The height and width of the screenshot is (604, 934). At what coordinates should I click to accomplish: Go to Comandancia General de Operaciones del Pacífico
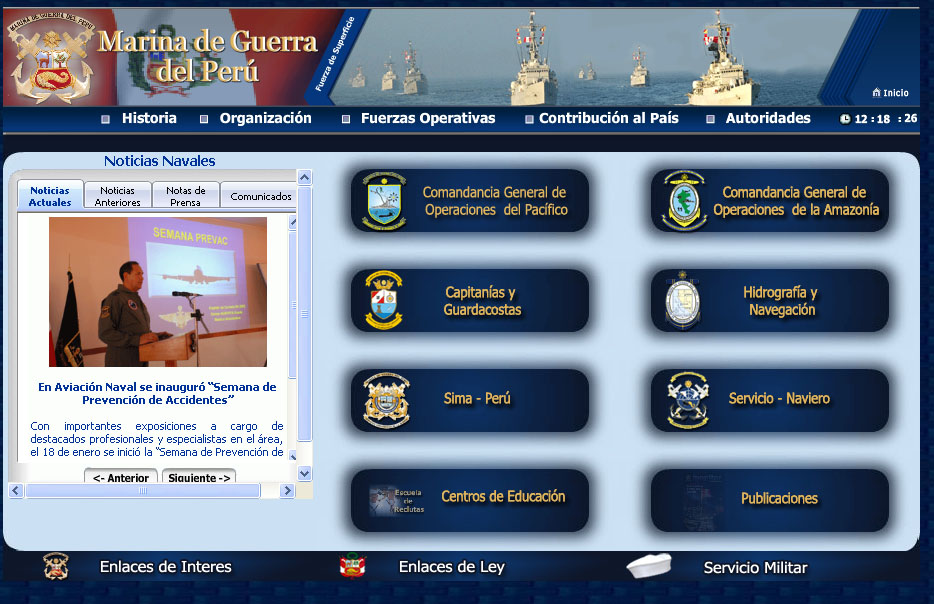[469, 201]
